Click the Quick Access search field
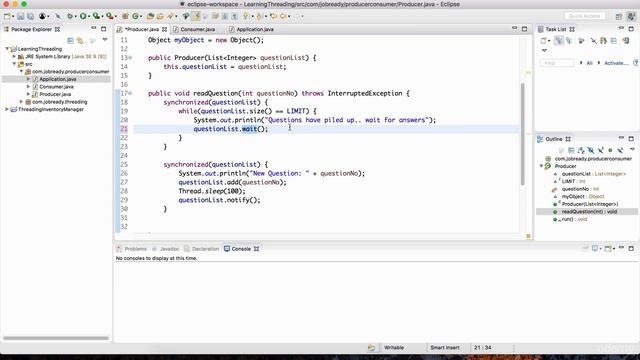The width and height of the screenshot is (640, 360). tap(584, 16)
